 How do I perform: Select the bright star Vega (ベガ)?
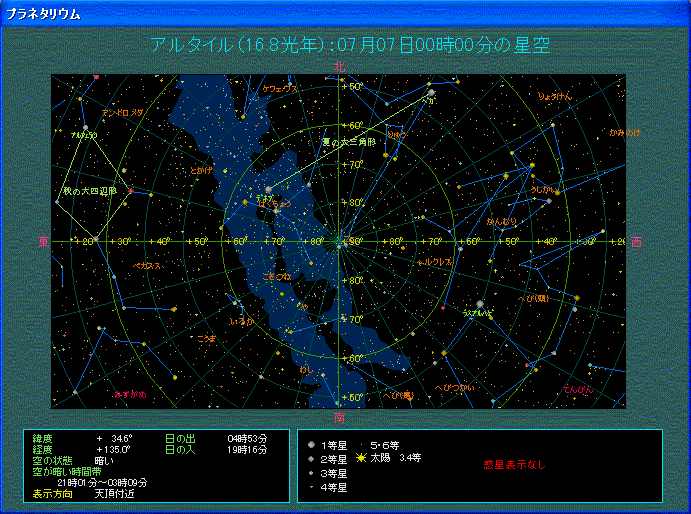click(x=431, y=95)
